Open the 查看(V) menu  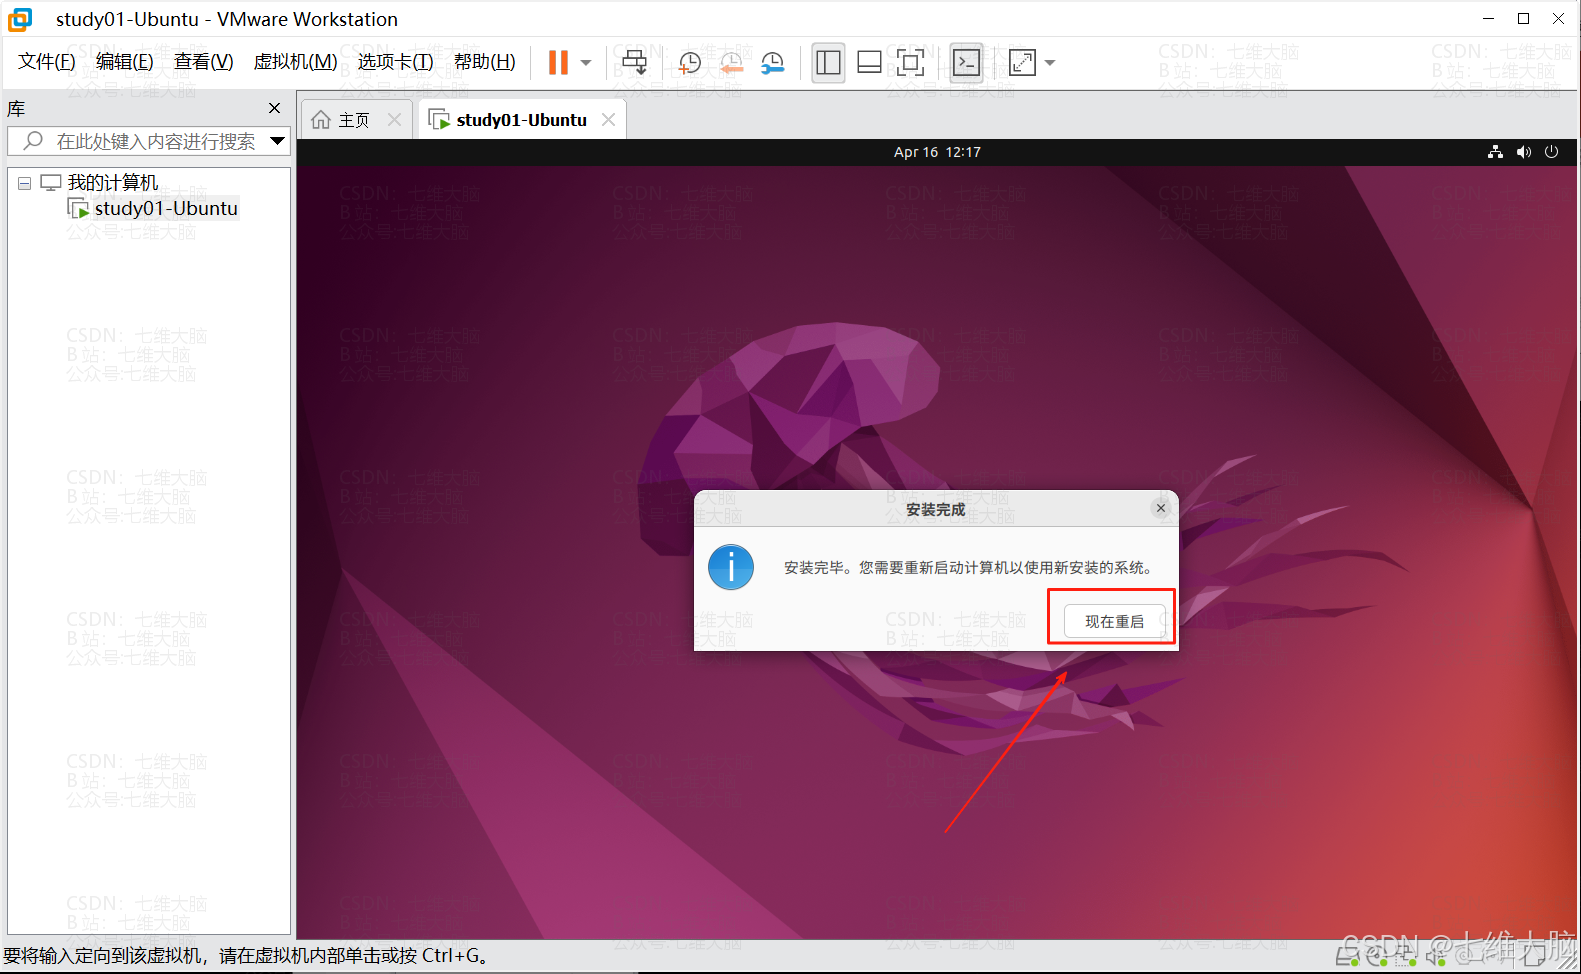click(x=204, y=62)
